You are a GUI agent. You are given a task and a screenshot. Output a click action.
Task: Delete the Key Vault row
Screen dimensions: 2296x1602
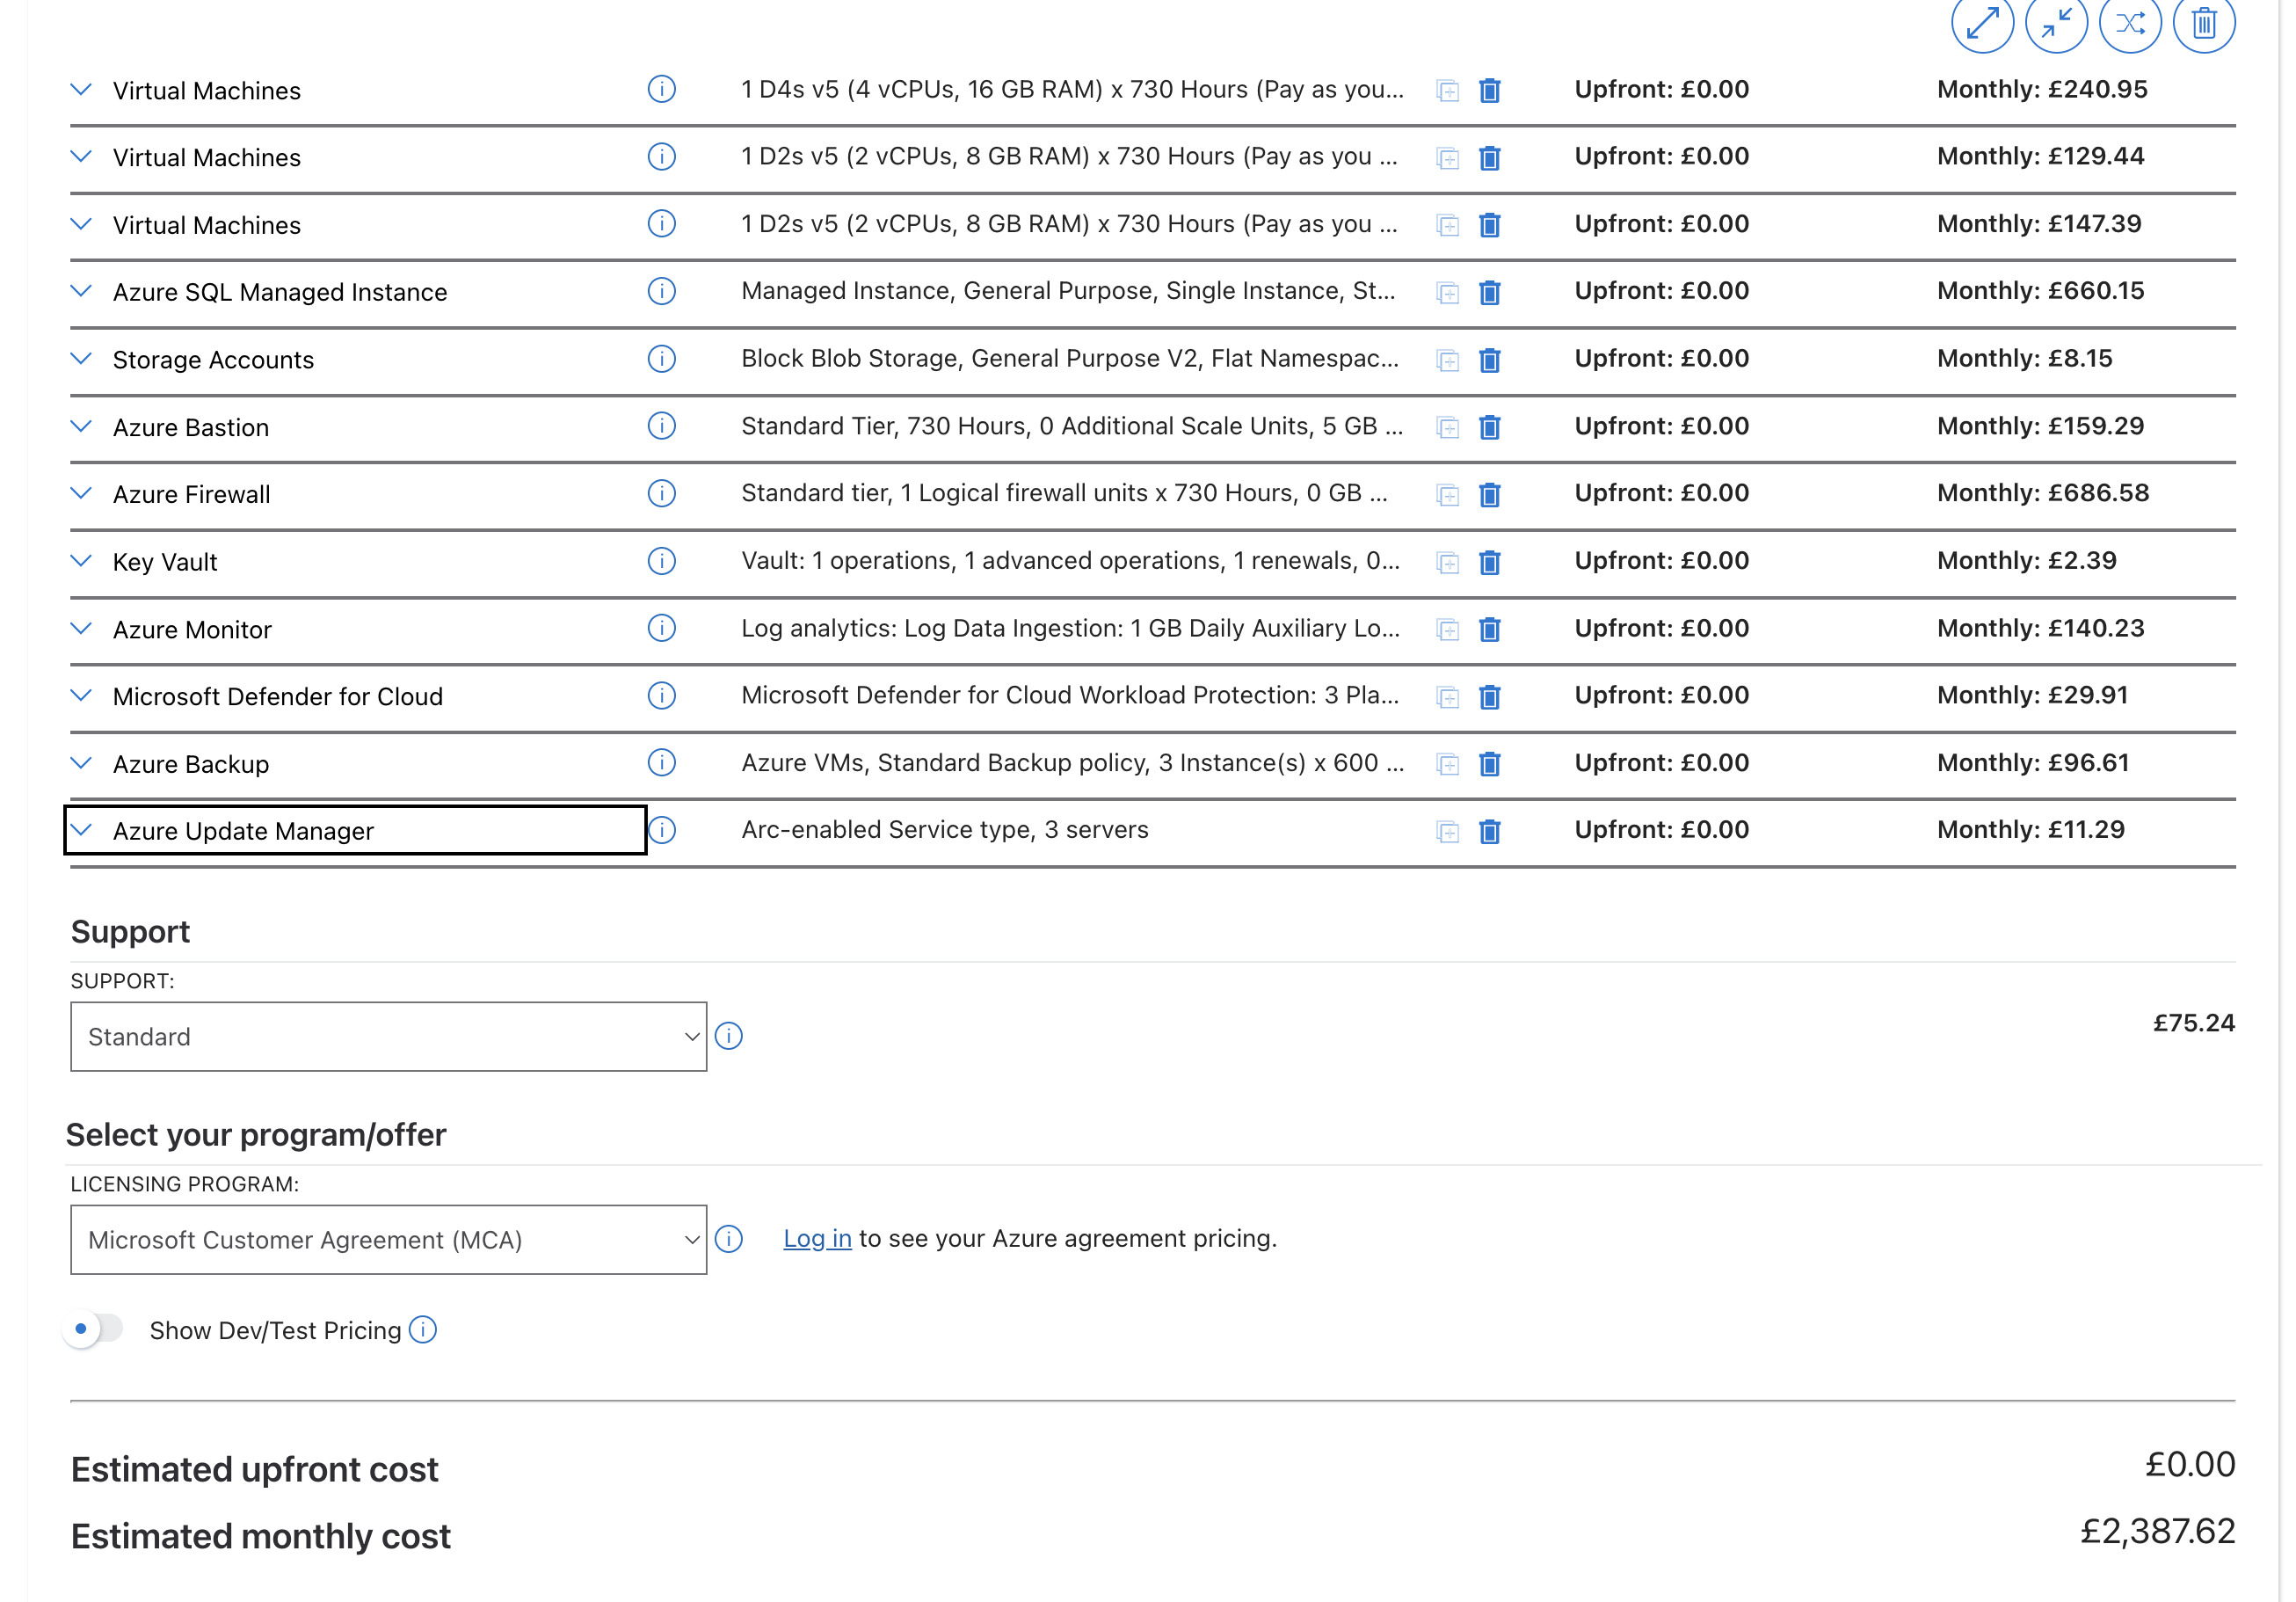pos(1489,562)
